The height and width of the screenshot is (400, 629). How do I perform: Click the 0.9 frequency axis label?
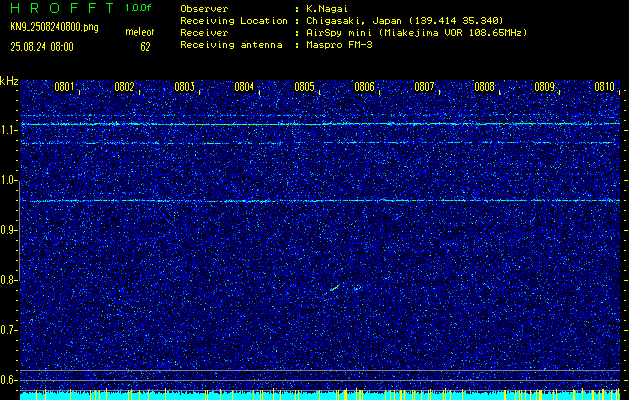[7, 230]
